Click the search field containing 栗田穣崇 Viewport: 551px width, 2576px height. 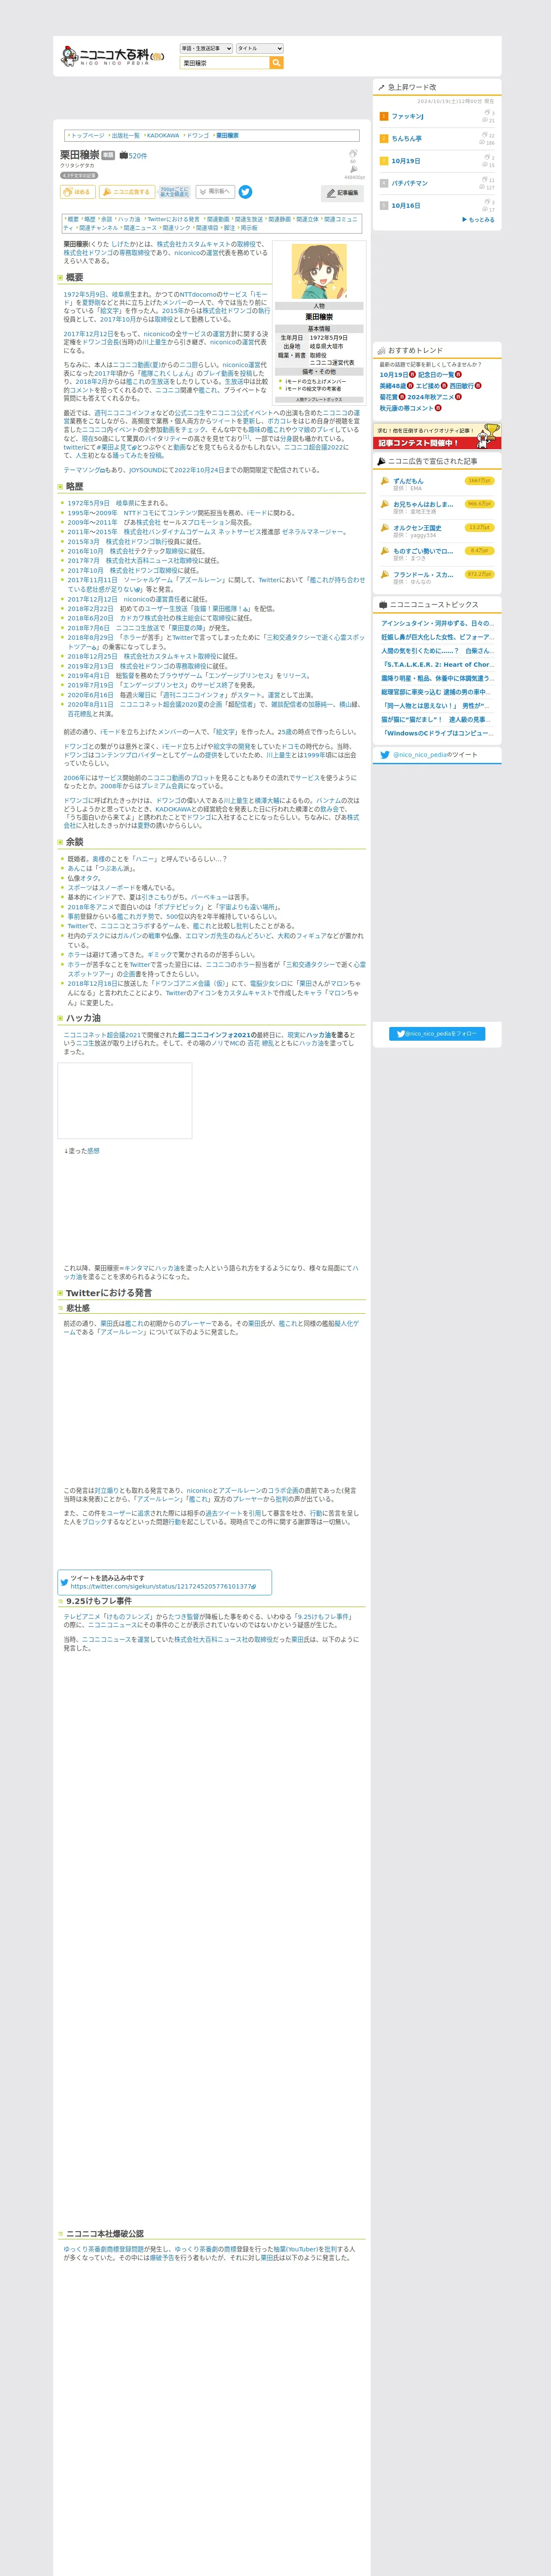click(x=225, y=63)
